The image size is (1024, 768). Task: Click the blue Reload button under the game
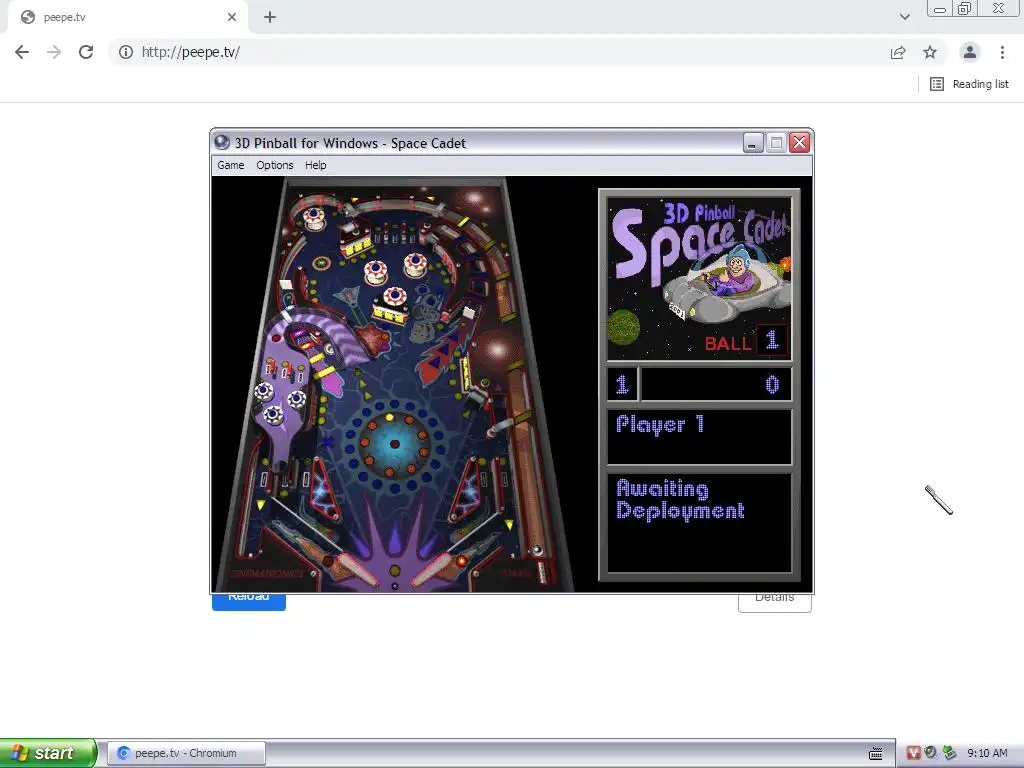point(249,601)
